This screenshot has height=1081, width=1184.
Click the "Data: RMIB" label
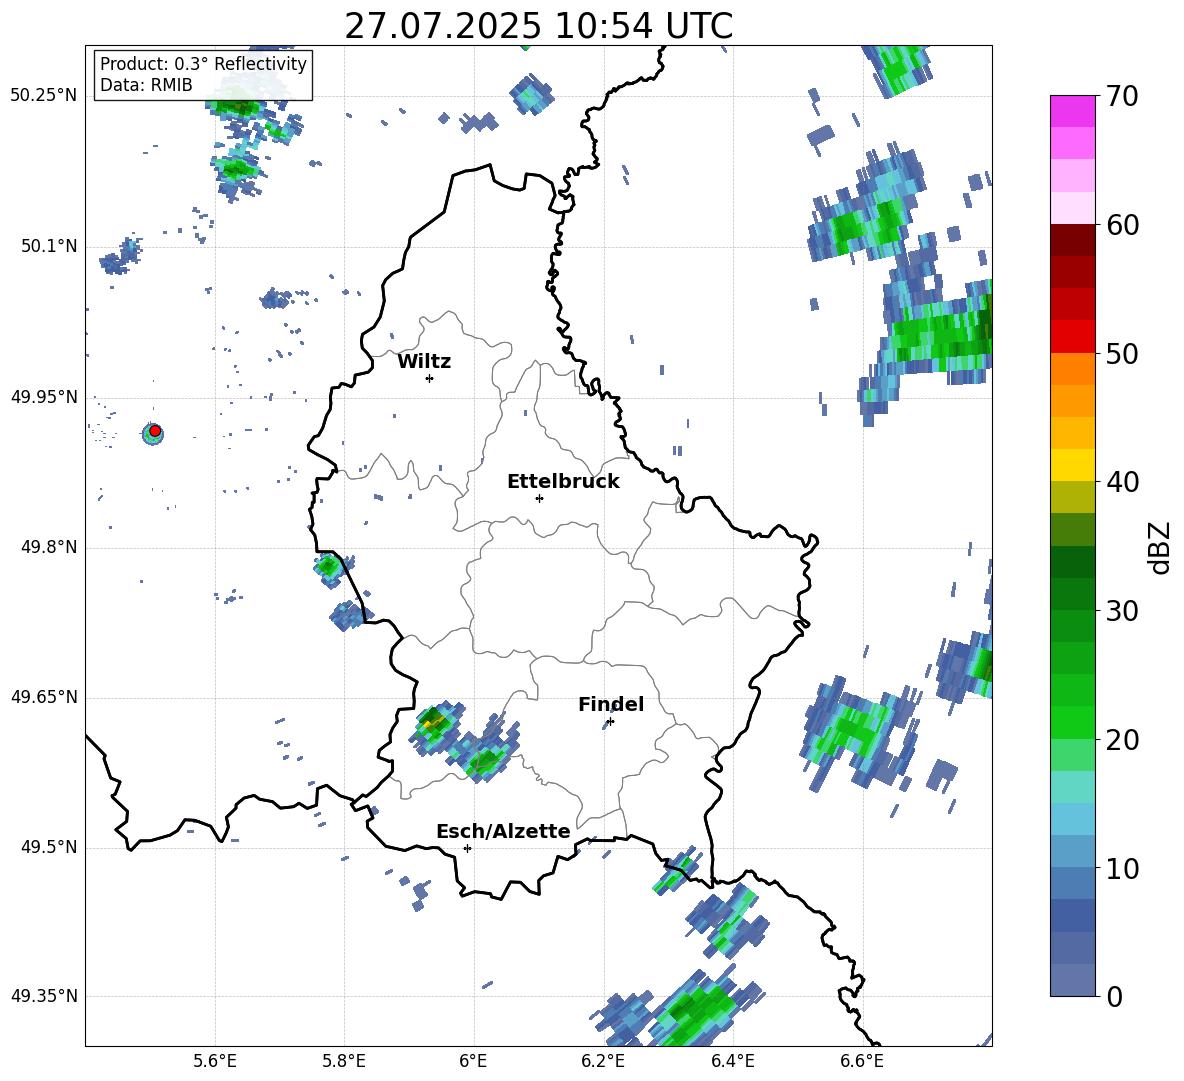[x=146, y=85]
